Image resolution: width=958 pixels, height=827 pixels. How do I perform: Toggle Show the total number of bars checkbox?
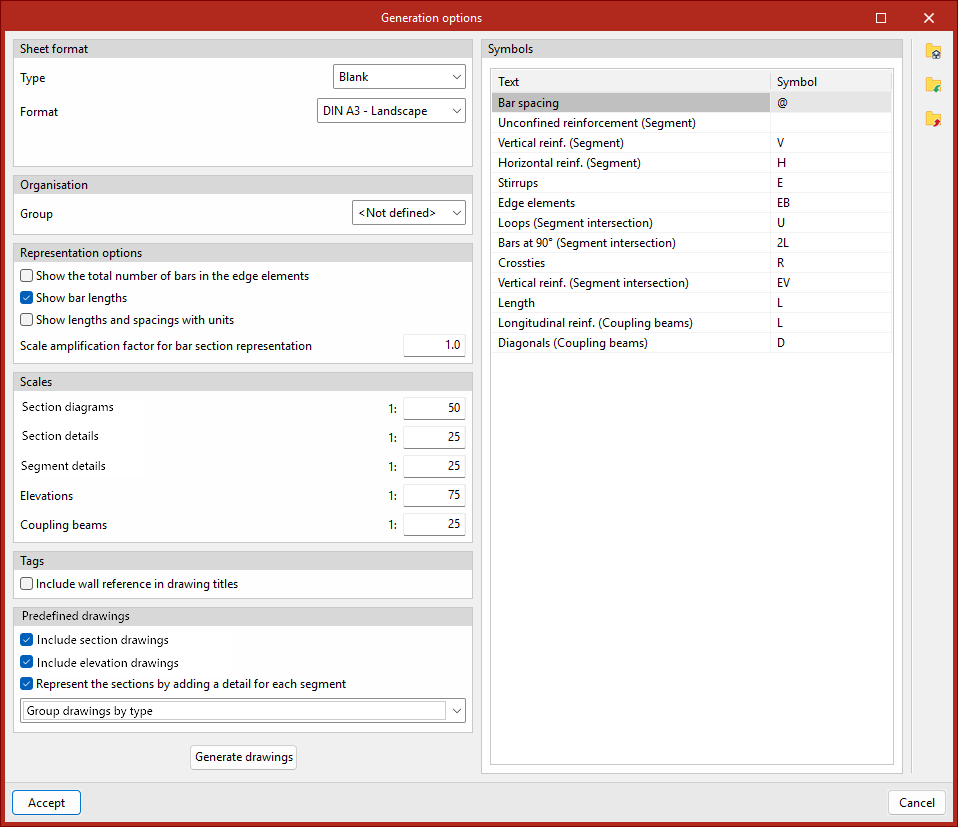[26, 276]
